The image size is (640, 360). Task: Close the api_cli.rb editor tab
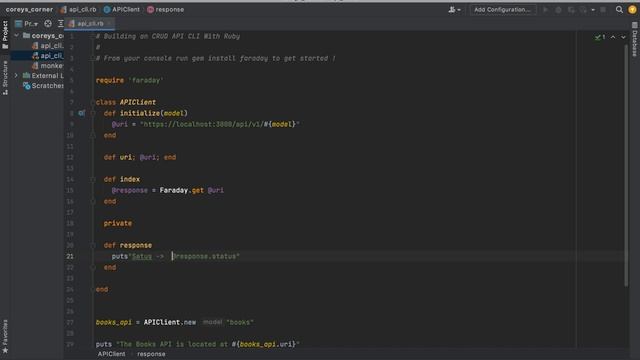[x=109, y=24]
